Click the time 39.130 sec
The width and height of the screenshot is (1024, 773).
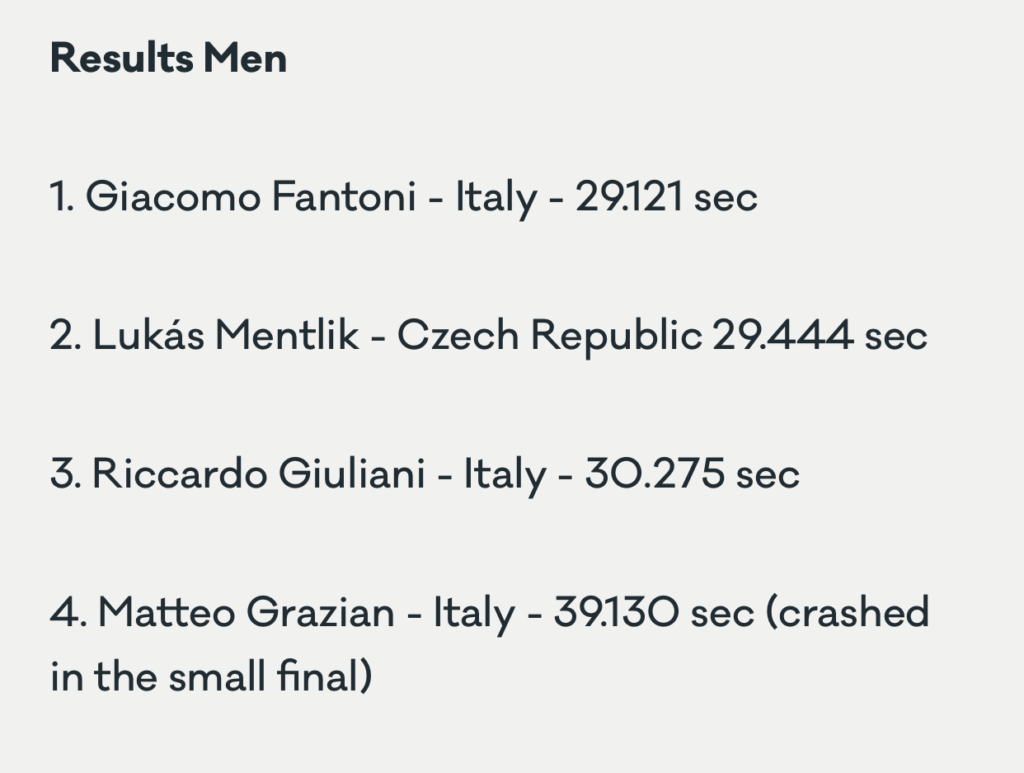654,612
